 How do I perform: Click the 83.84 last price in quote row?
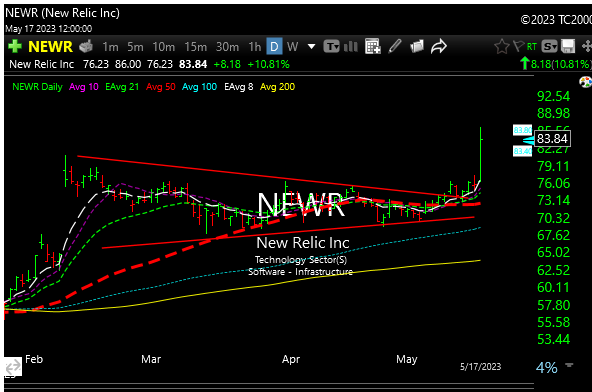pyautogui.click(x=193, y=65)
